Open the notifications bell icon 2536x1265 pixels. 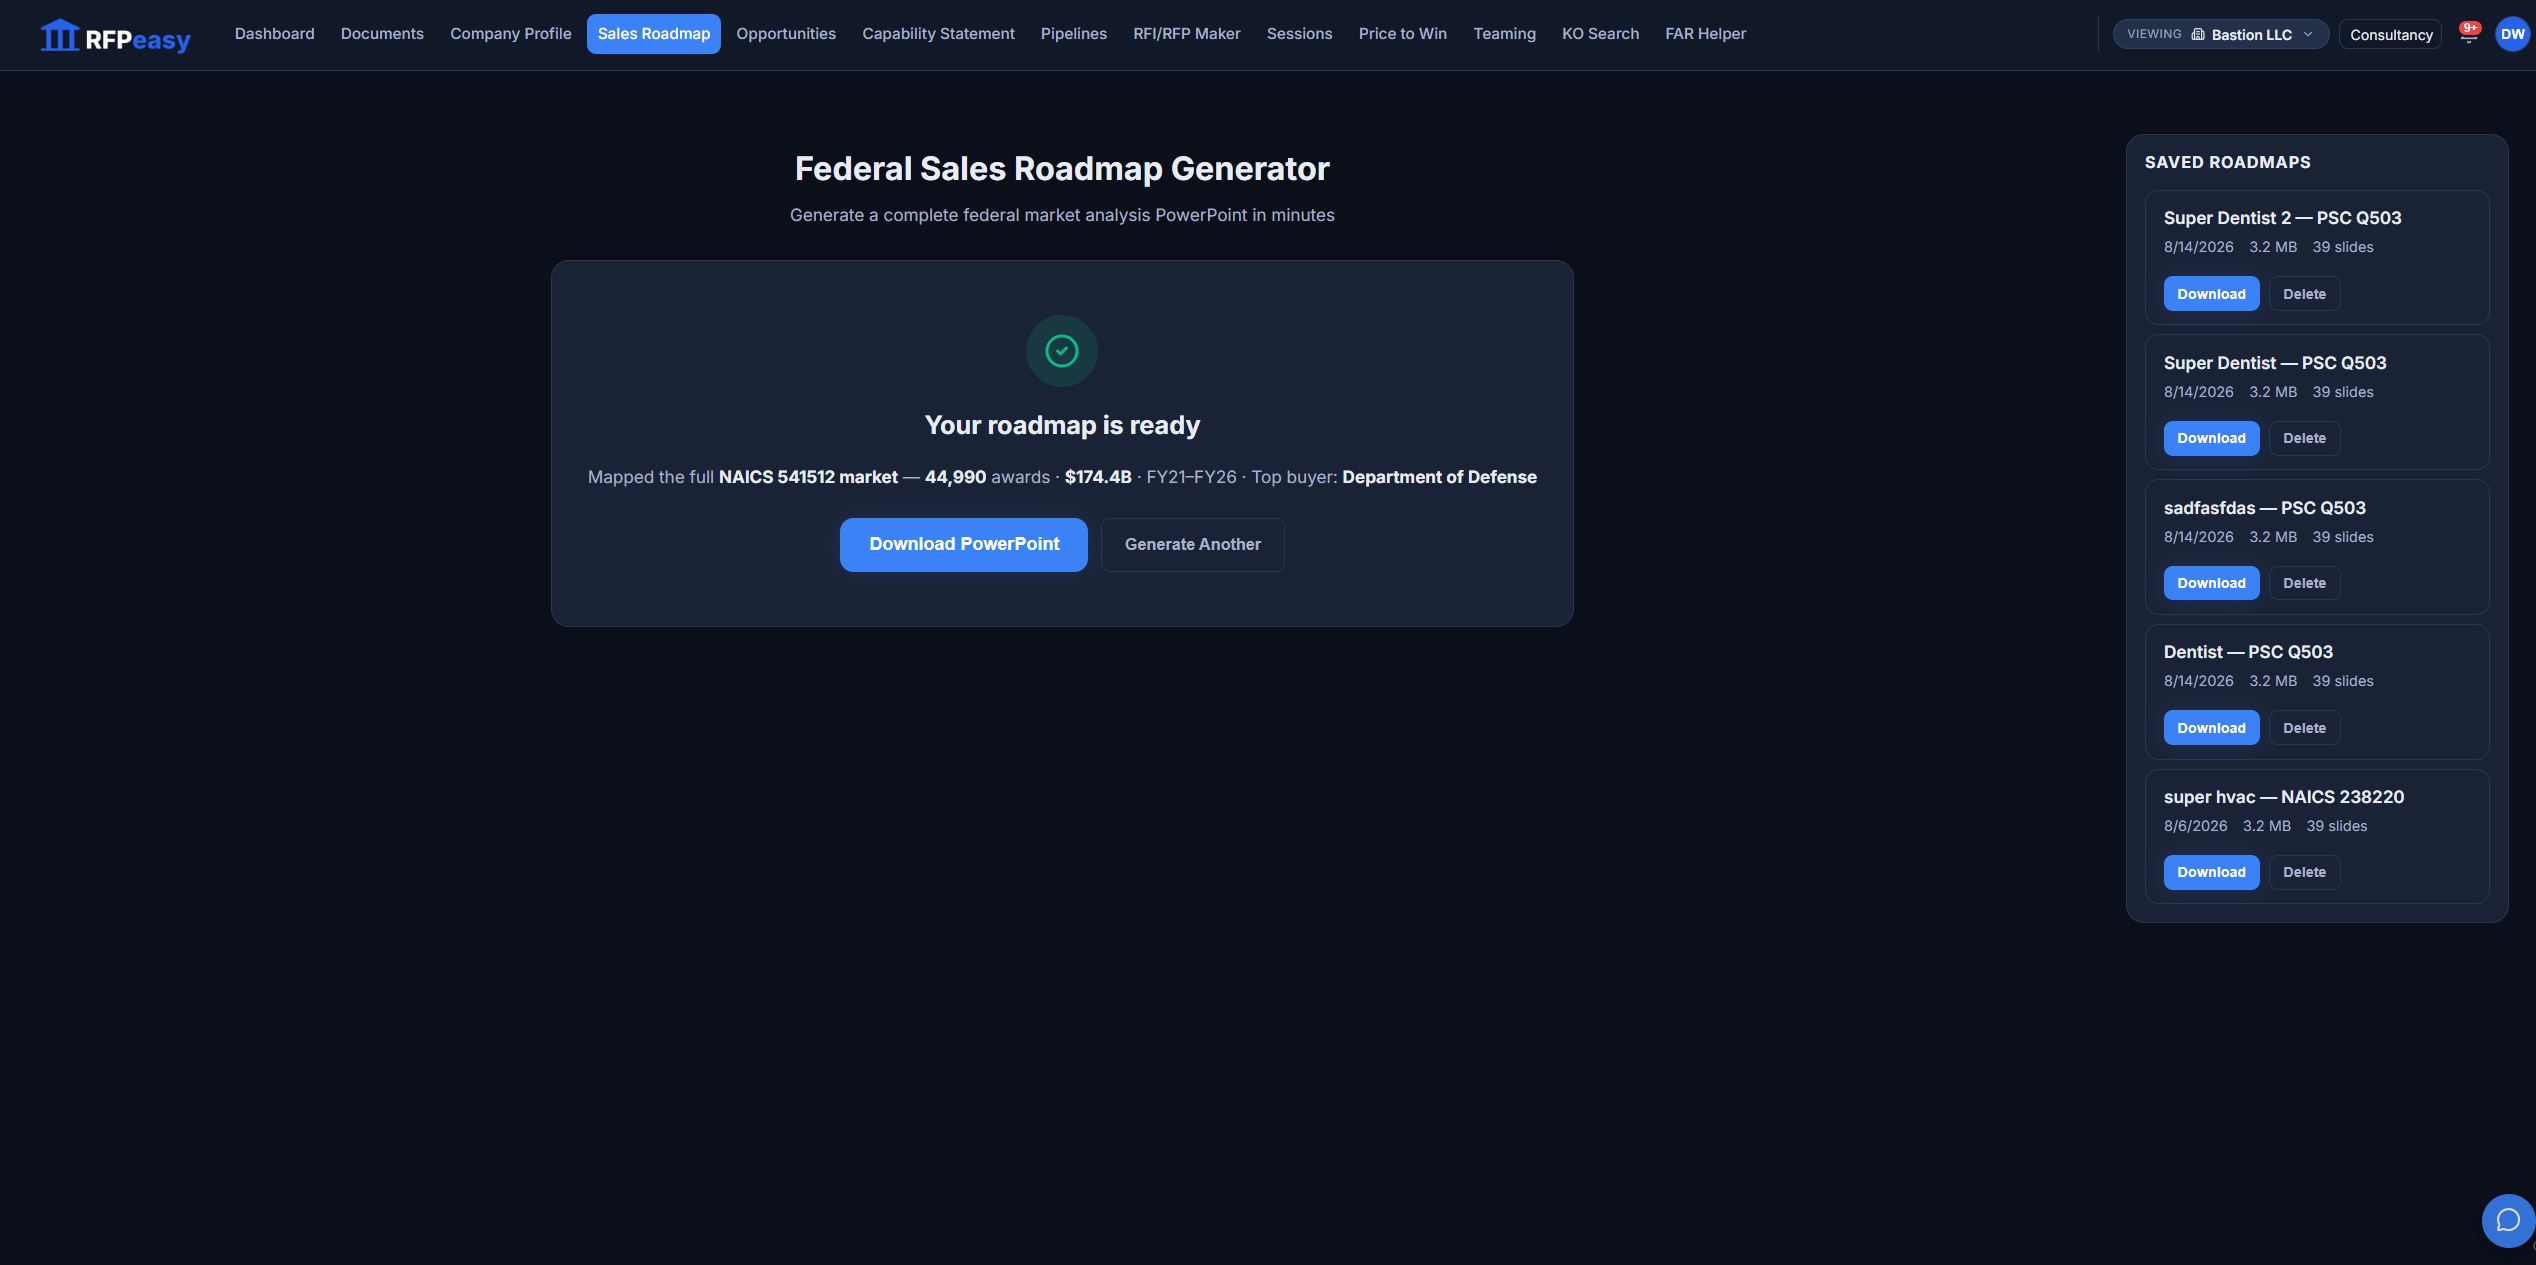point(2468,34)
